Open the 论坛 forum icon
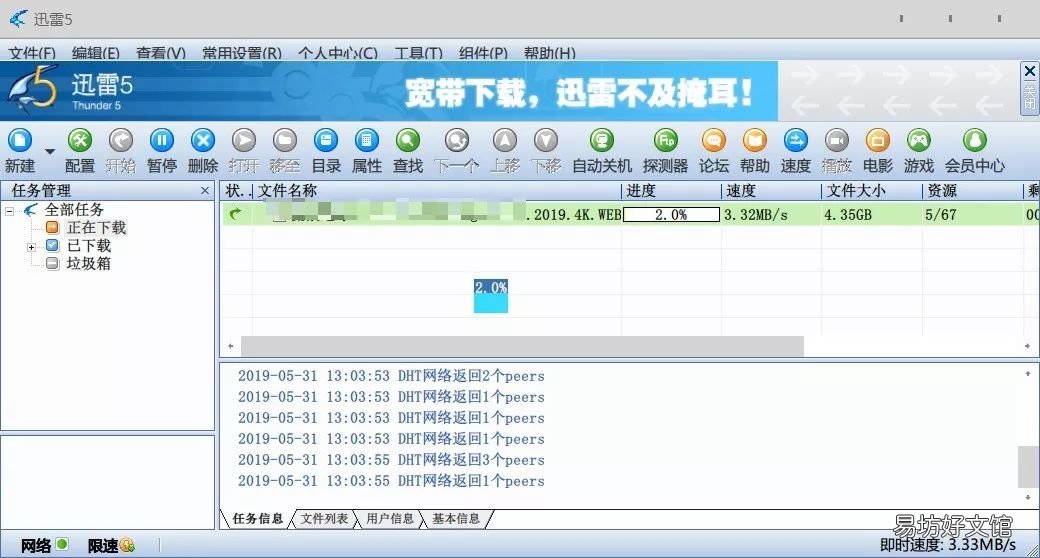1040x558 pixels. (x=714, y=140)
